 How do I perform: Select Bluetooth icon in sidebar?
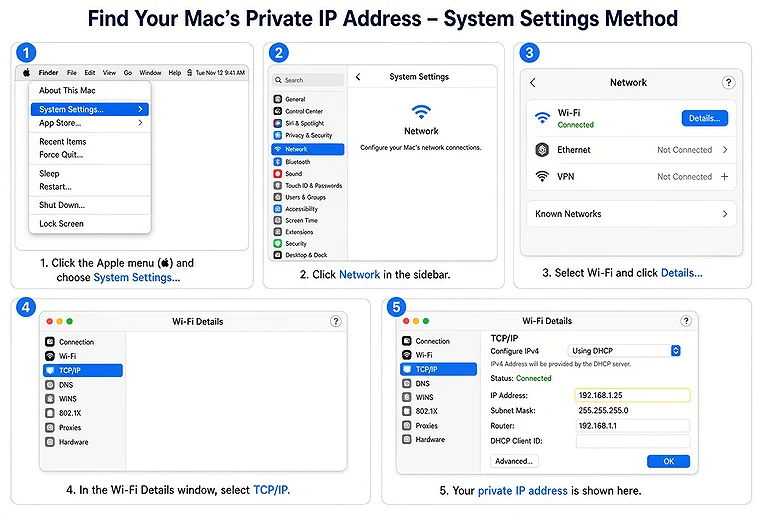pyautogui.click(x=278, y=162)
